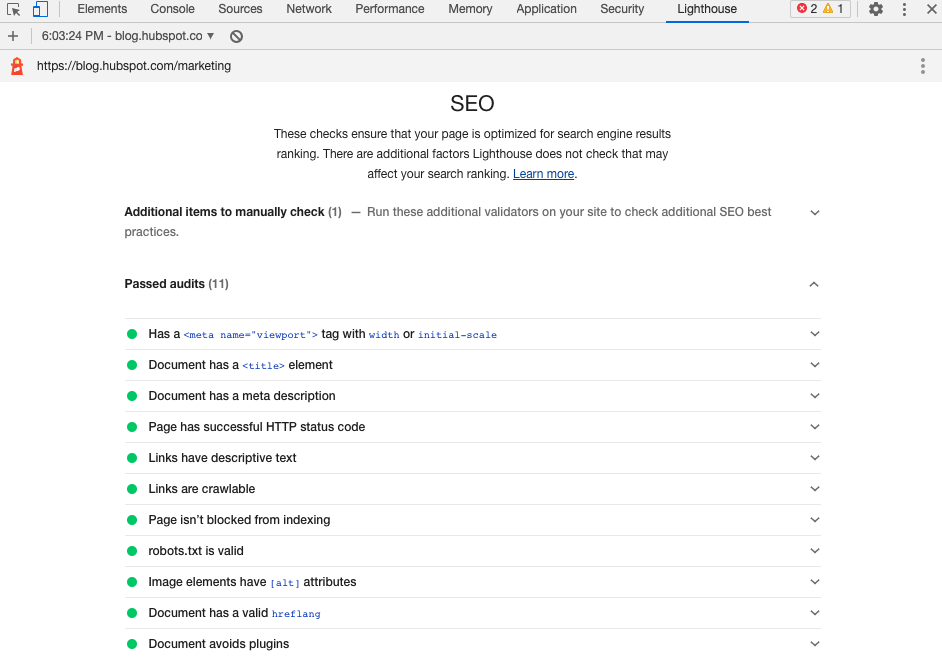Open DevTools settings gear

pyautogui.click(x=876, y=9)
